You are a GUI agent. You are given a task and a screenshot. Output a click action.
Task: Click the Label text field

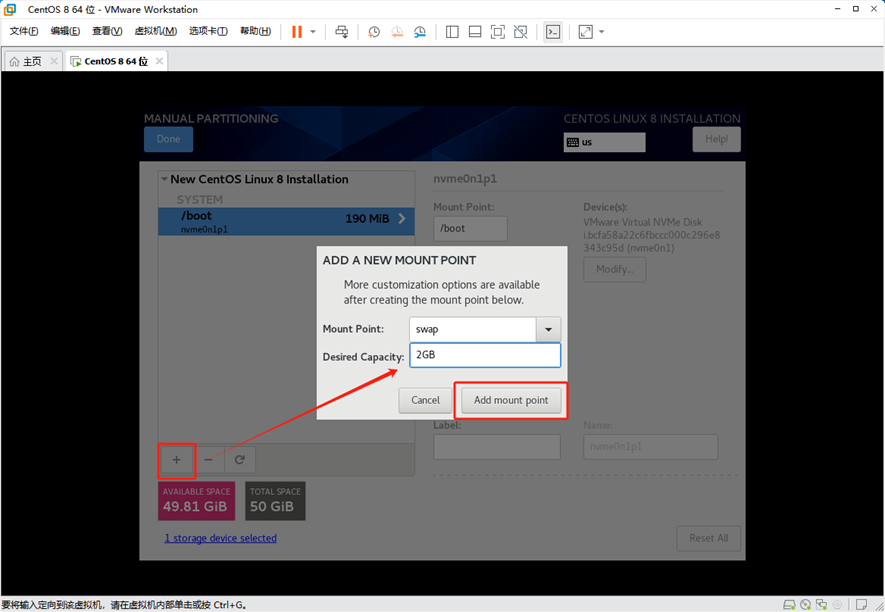click(x=497, y=447)
